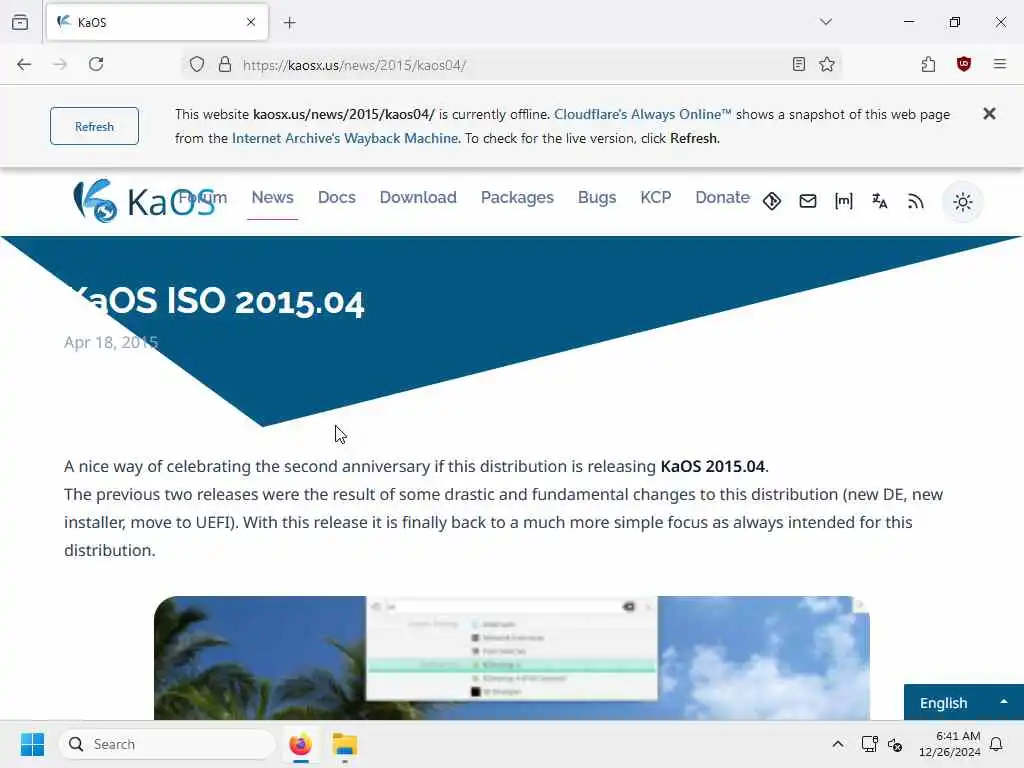Click the email envelope icon
1024x768 pixels.
coord(808,201)
